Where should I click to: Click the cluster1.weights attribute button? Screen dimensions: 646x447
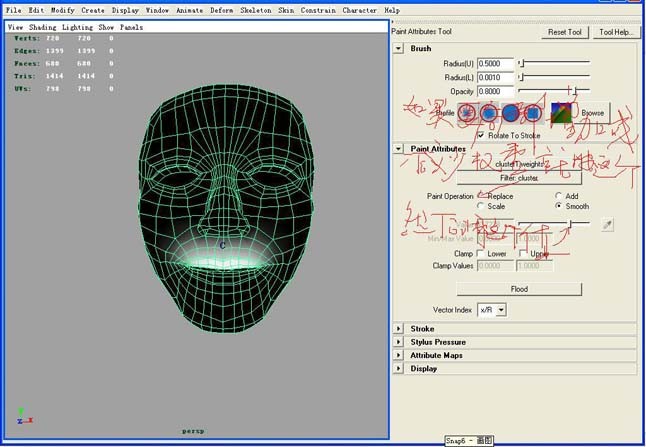(x=519, y=164)
